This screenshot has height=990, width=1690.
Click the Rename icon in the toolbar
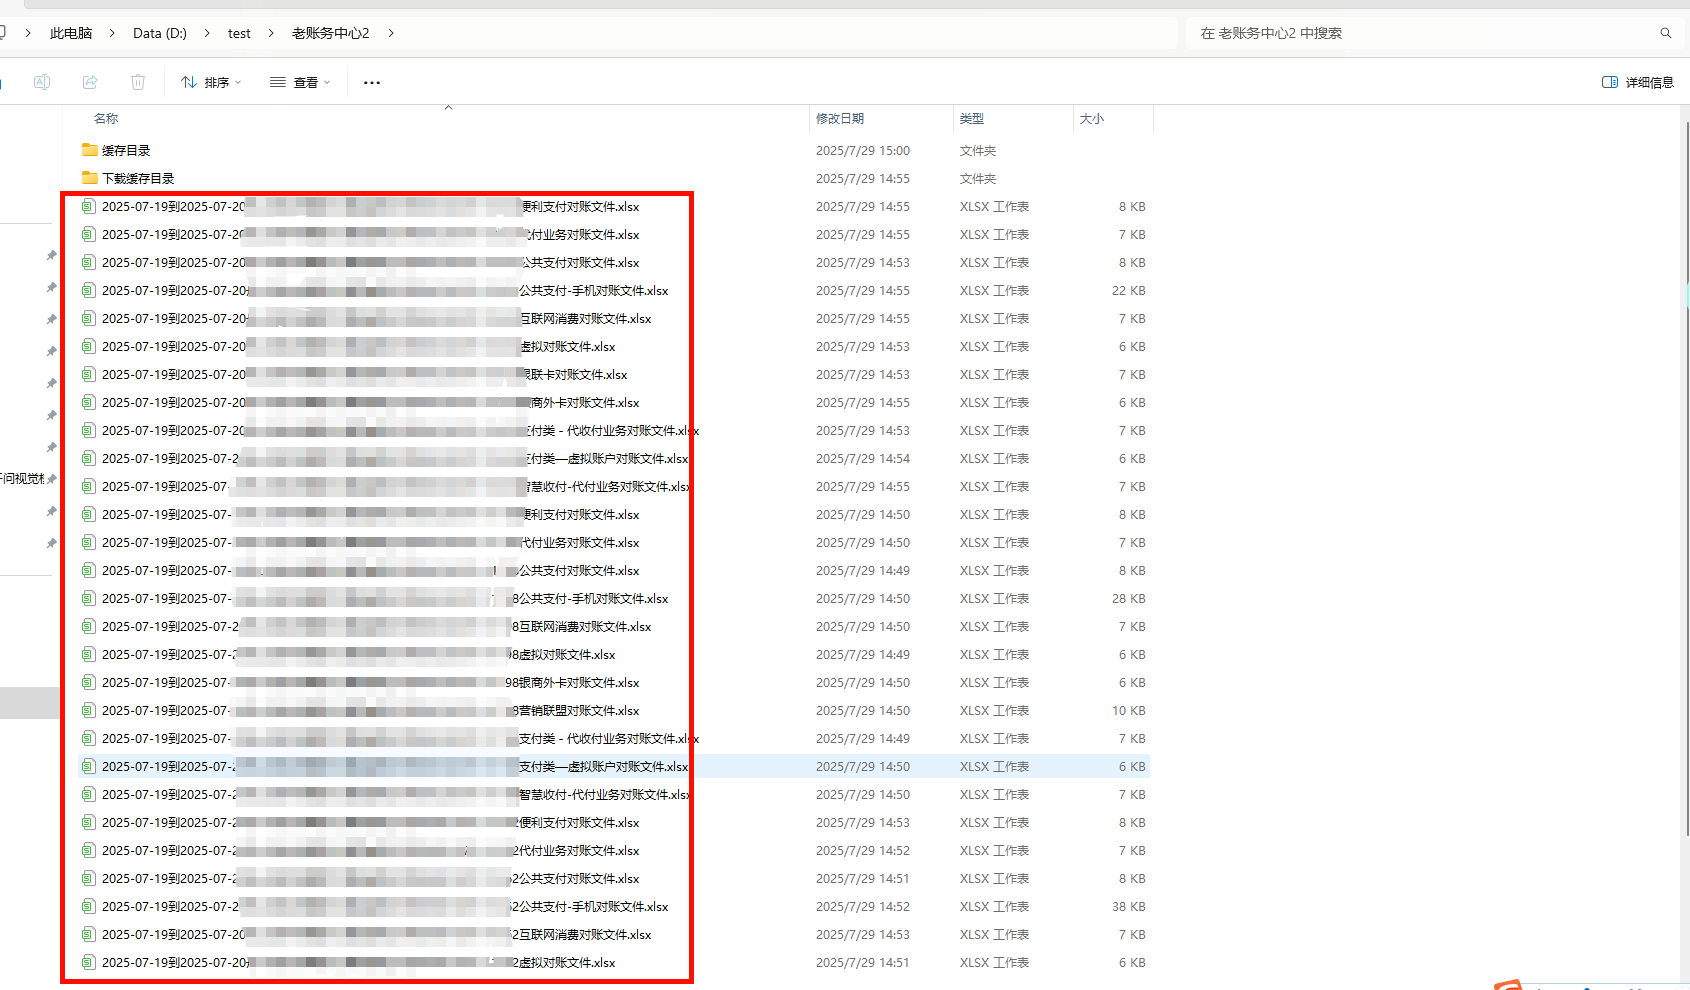pyautogui.click(x=42, y=82)
